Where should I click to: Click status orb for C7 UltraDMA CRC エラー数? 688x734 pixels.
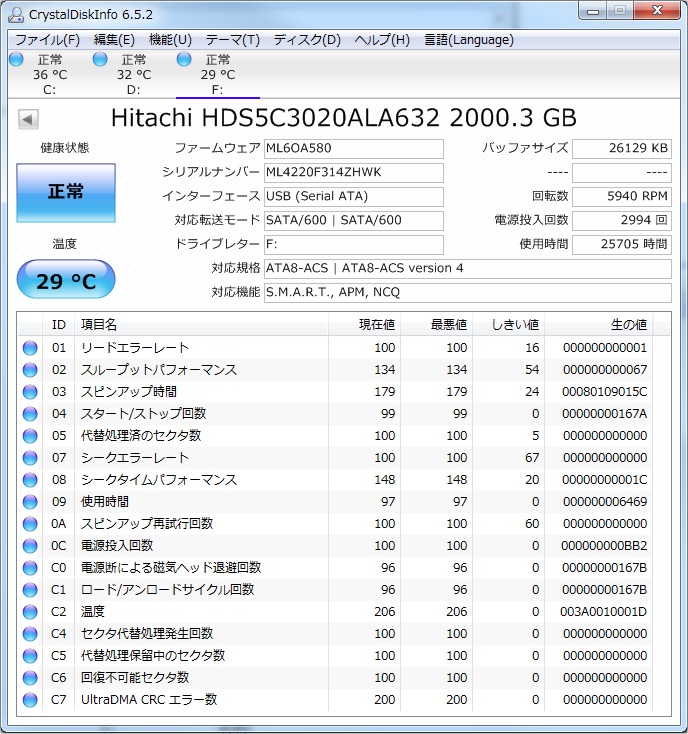(x=30, y=700)
